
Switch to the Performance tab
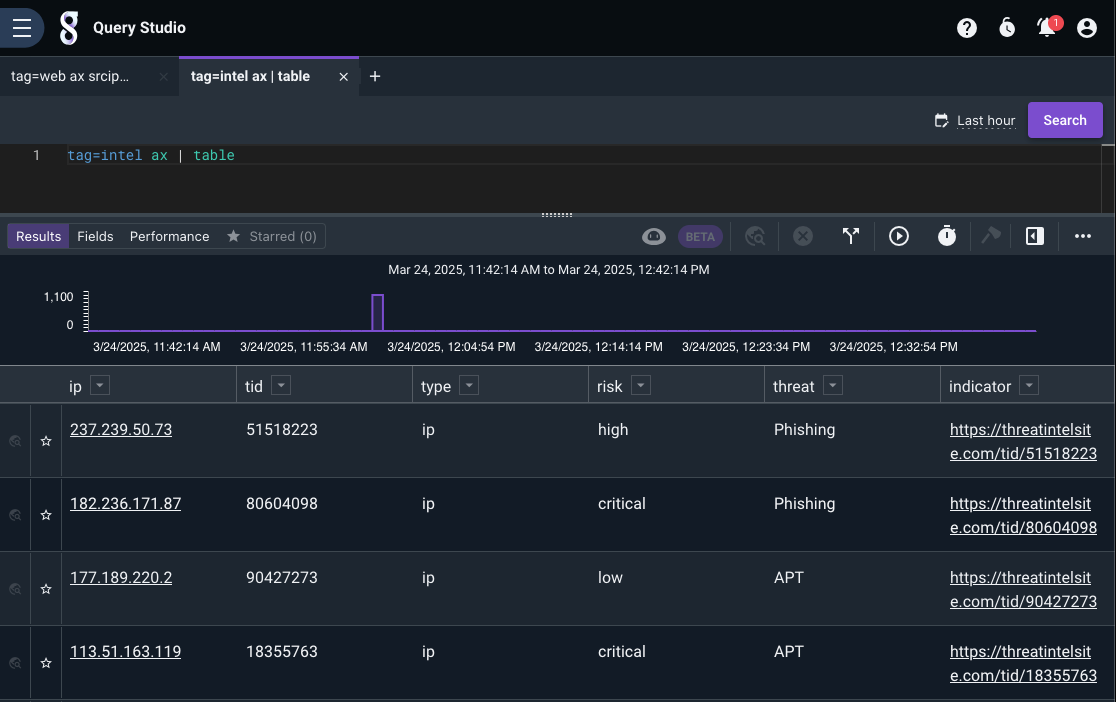(169, 236)
